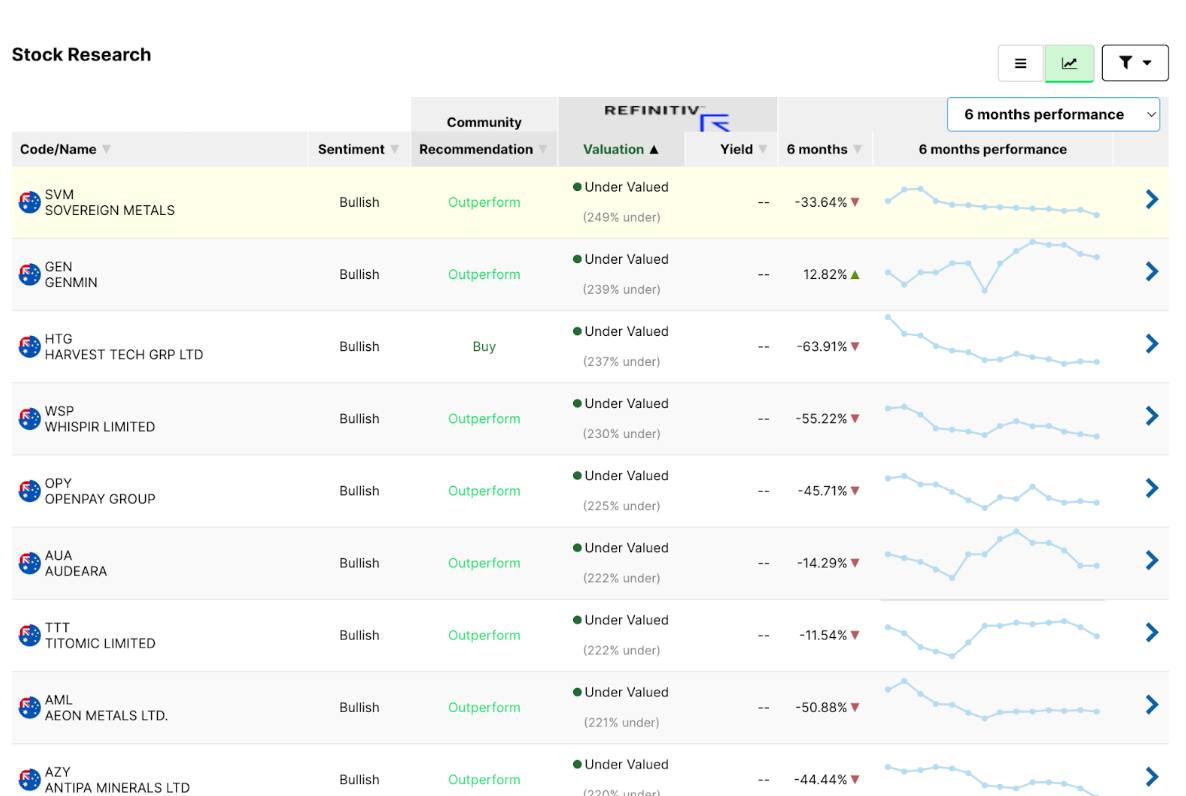Click the Australian flag icon for SVM
Screen dimensions: 1186x796
(x=29, y=202)
